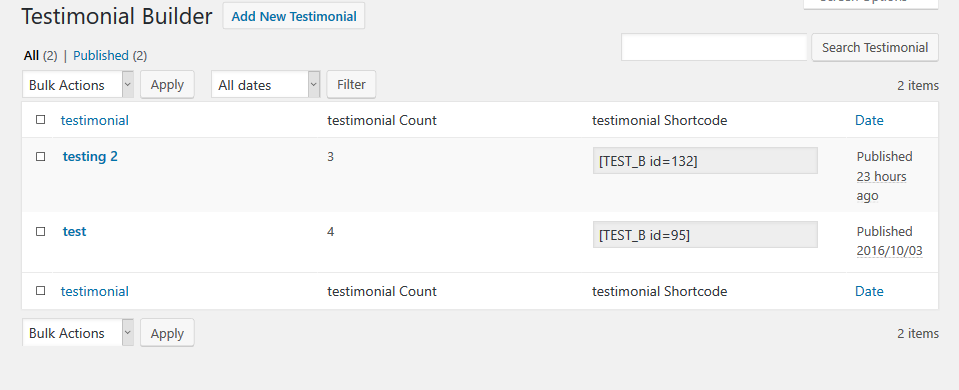Click header 'testimonial Shortcode' column label
This screenshot has height=390, width=959.
pos(659,120)
